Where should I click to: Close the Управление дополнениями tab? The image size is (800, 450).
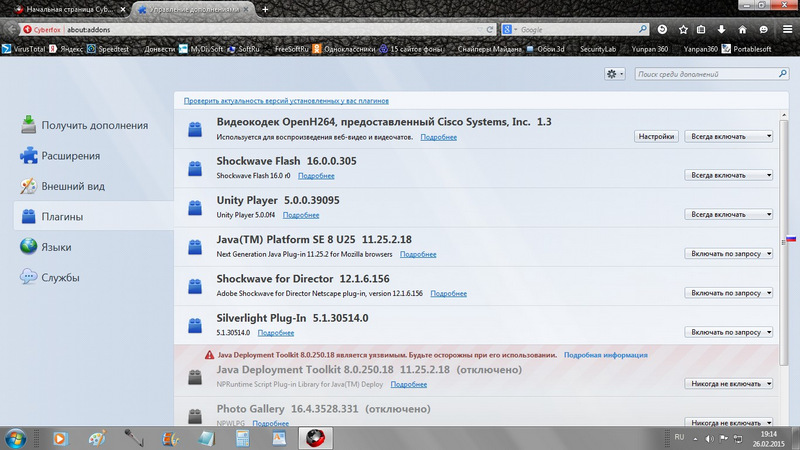point(246,9)
